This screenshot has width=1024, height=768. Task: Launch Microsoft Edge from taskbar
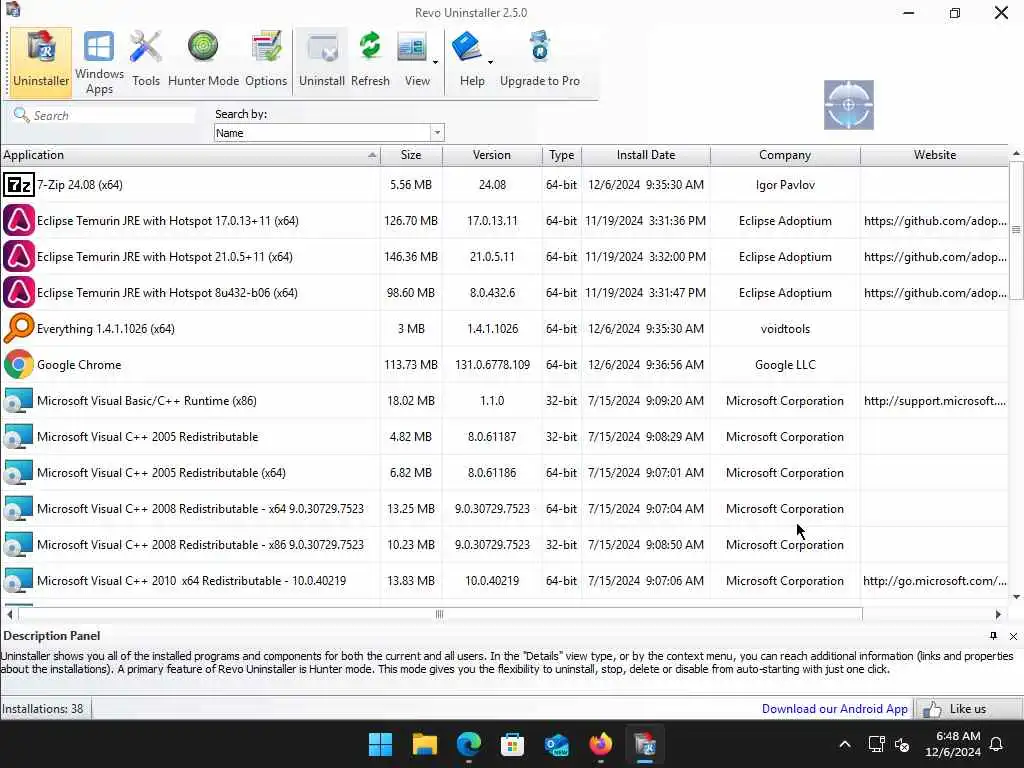coord(468,744)
